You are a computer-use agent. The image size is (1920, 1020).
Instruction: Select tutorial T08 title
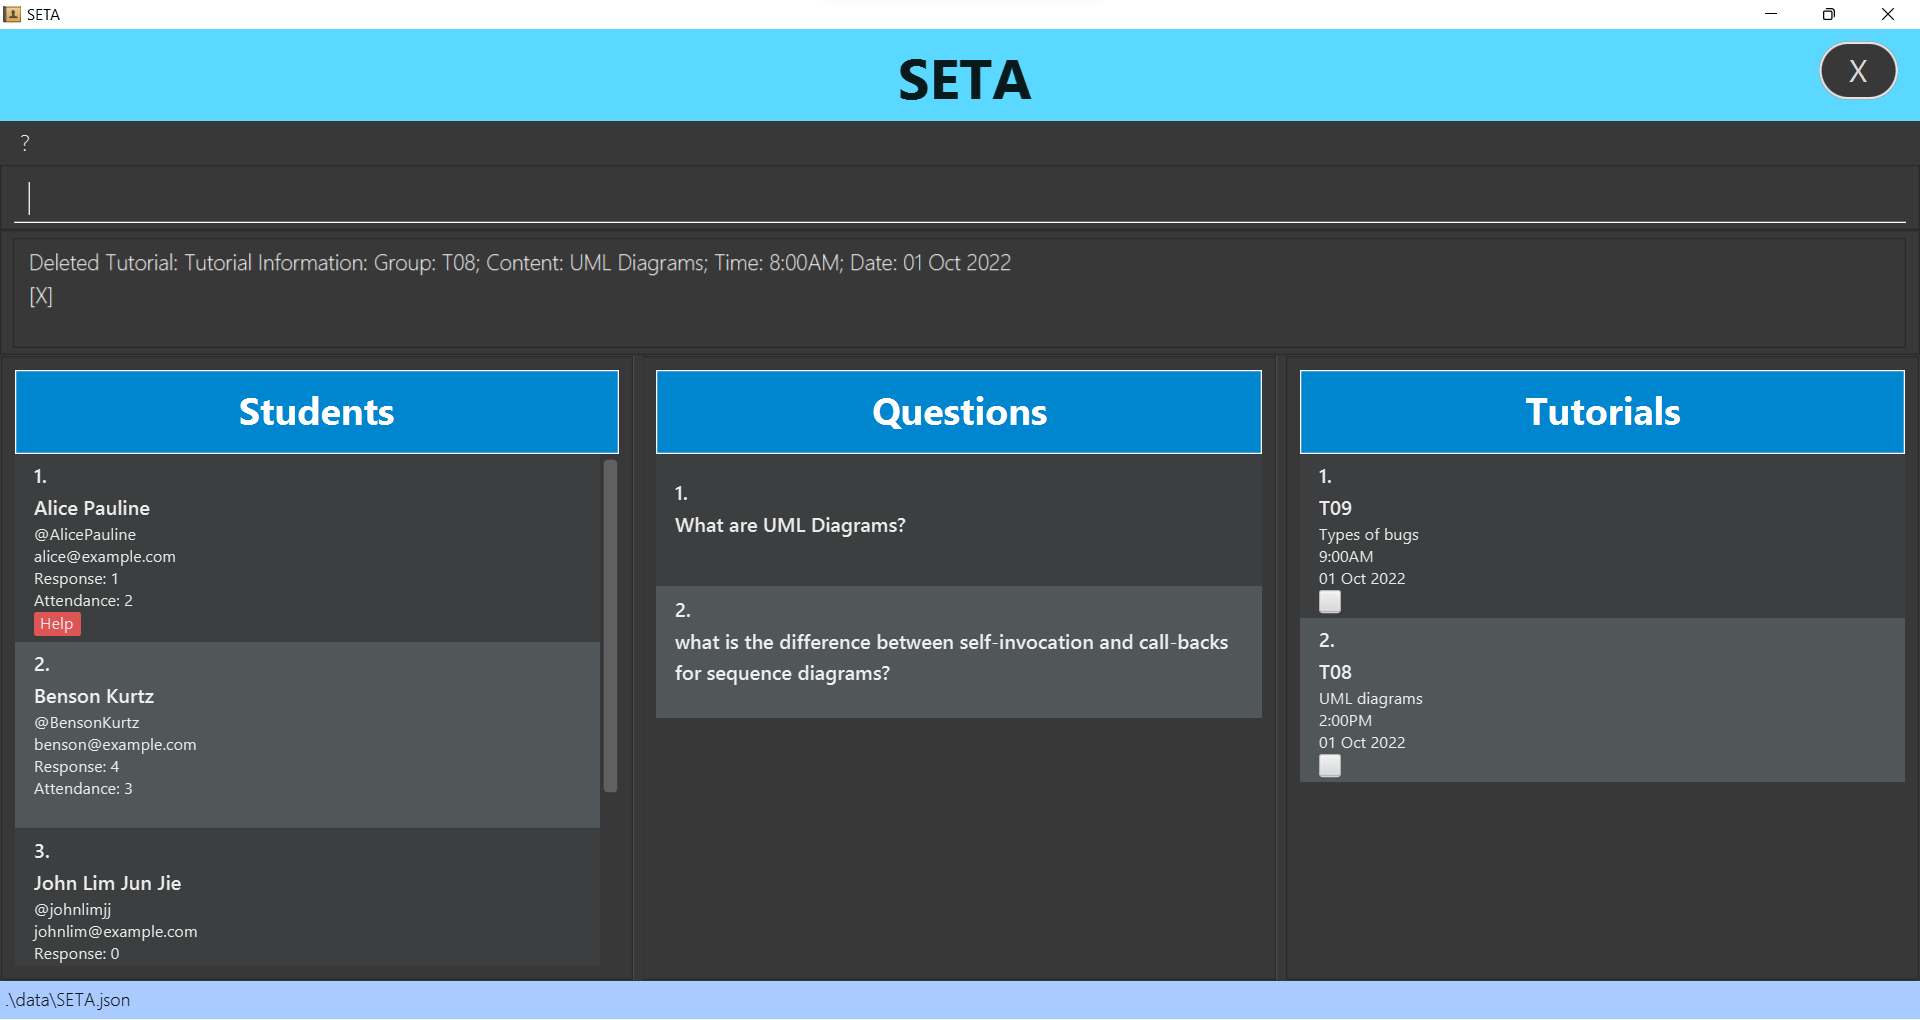(x=1335, y=672)
